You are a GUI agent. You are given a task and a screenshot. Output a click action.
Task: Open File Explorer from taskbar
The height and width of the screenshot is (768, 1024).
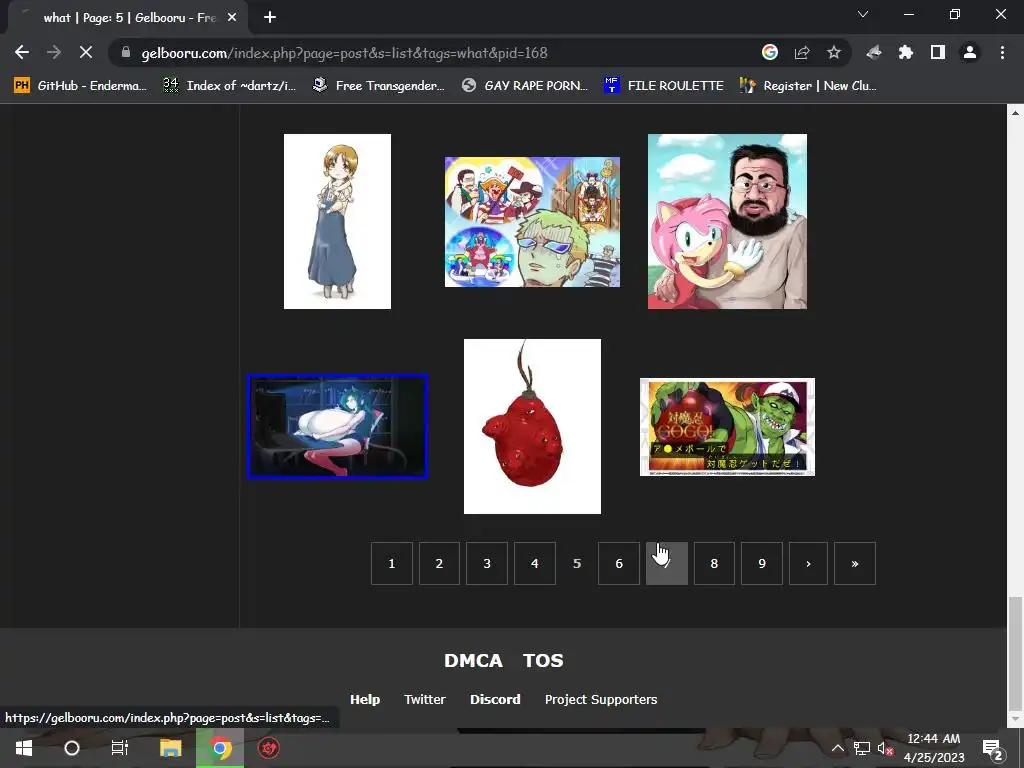pos(170,748)
